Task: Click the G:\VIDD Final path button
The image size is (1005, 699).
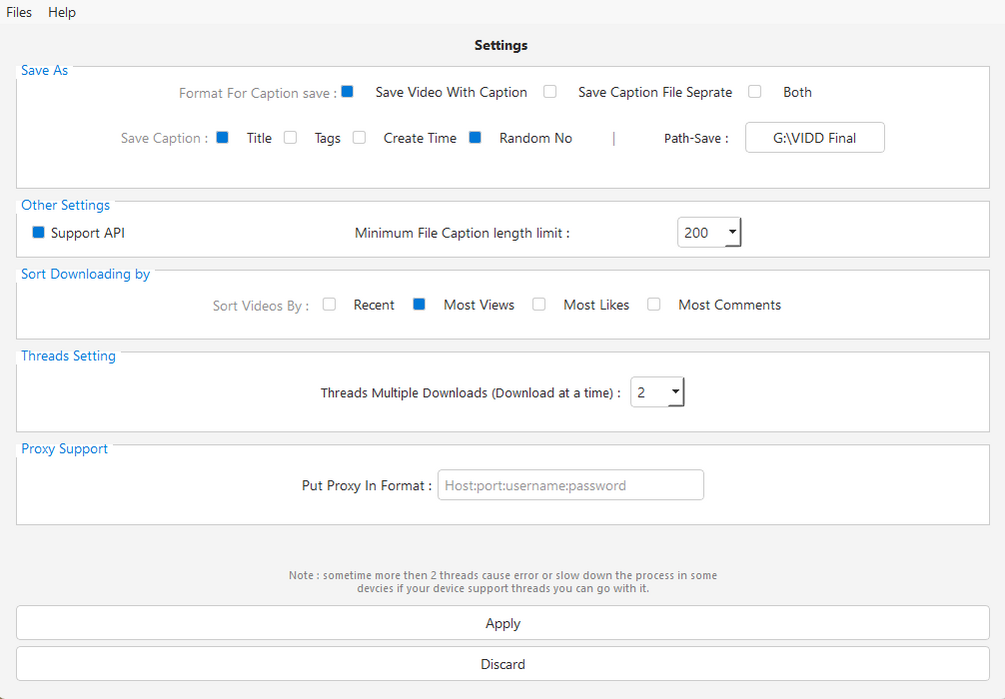Action: (814, 138)
